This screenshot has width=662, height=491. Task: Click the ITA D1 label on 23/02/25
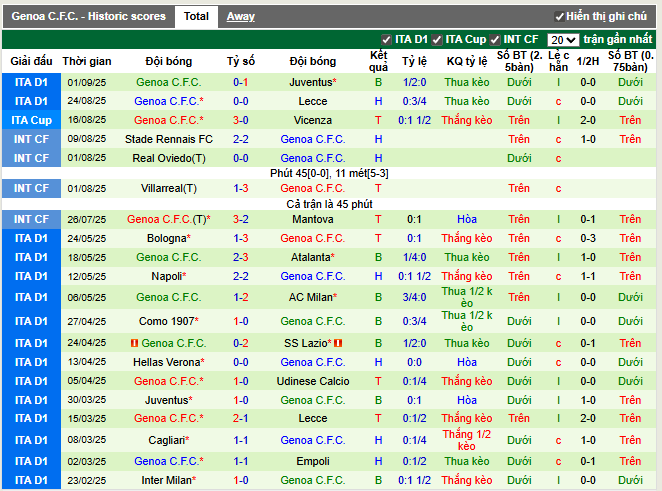[31, 480]
